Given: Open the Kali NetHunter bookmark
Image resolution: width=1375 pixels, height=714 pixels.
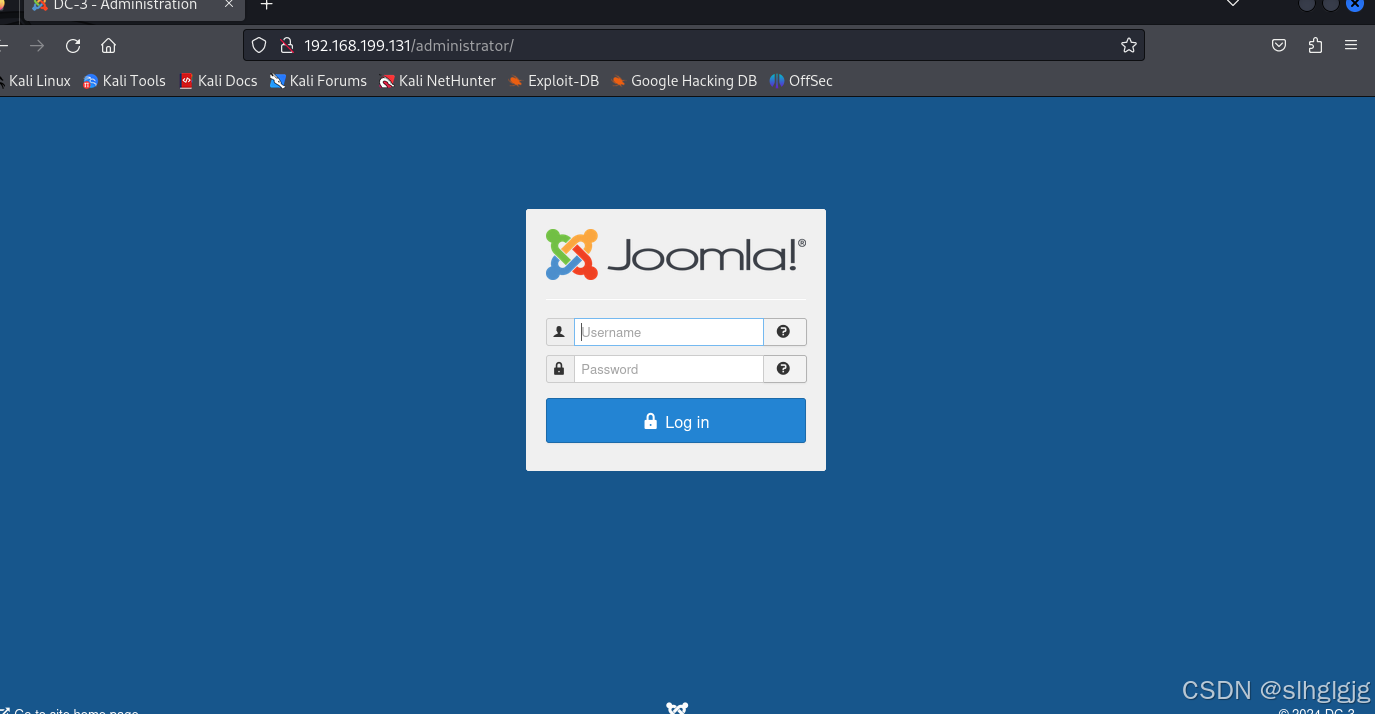Looking at the screenshot, I should tap(438, 81).
